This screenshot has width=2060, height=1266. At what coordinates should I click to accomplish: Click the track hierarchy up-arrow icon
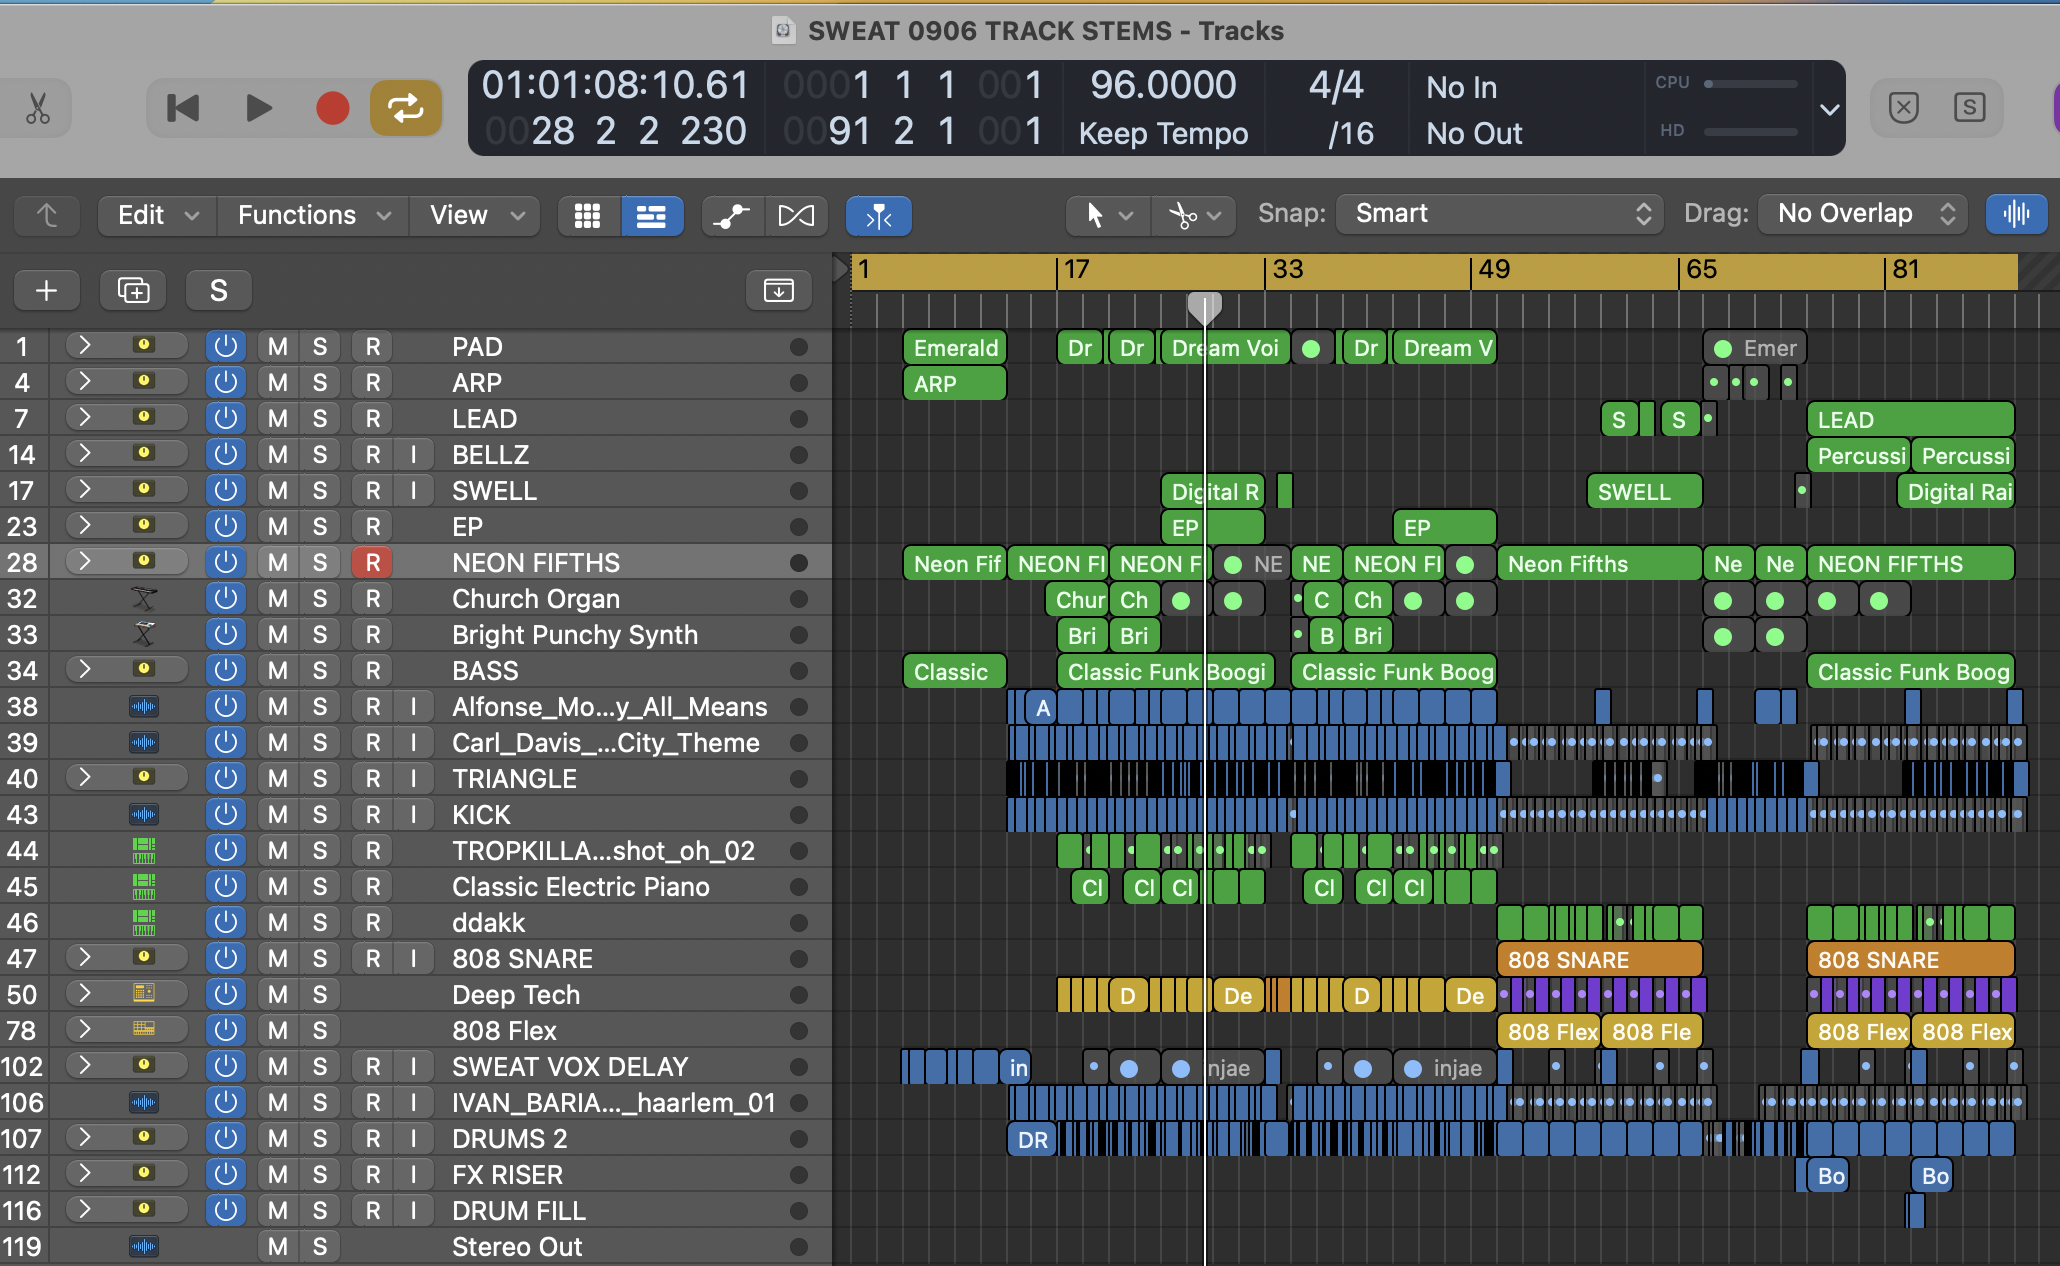pos(47,215)
